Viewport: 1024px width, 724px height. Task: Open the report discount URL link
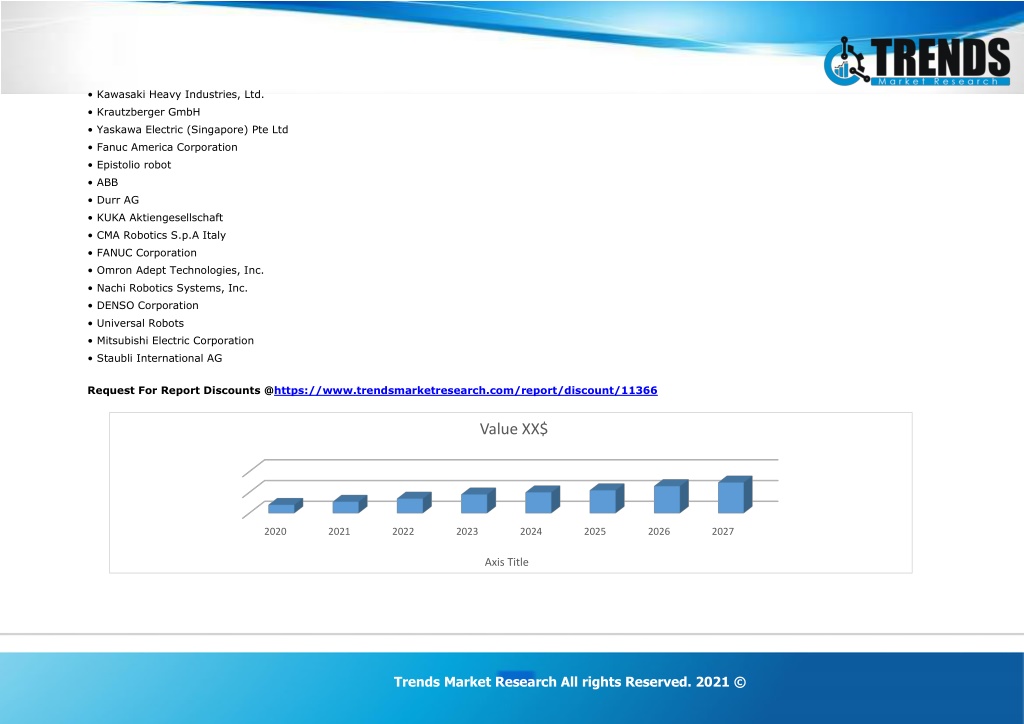pos(466,390)
